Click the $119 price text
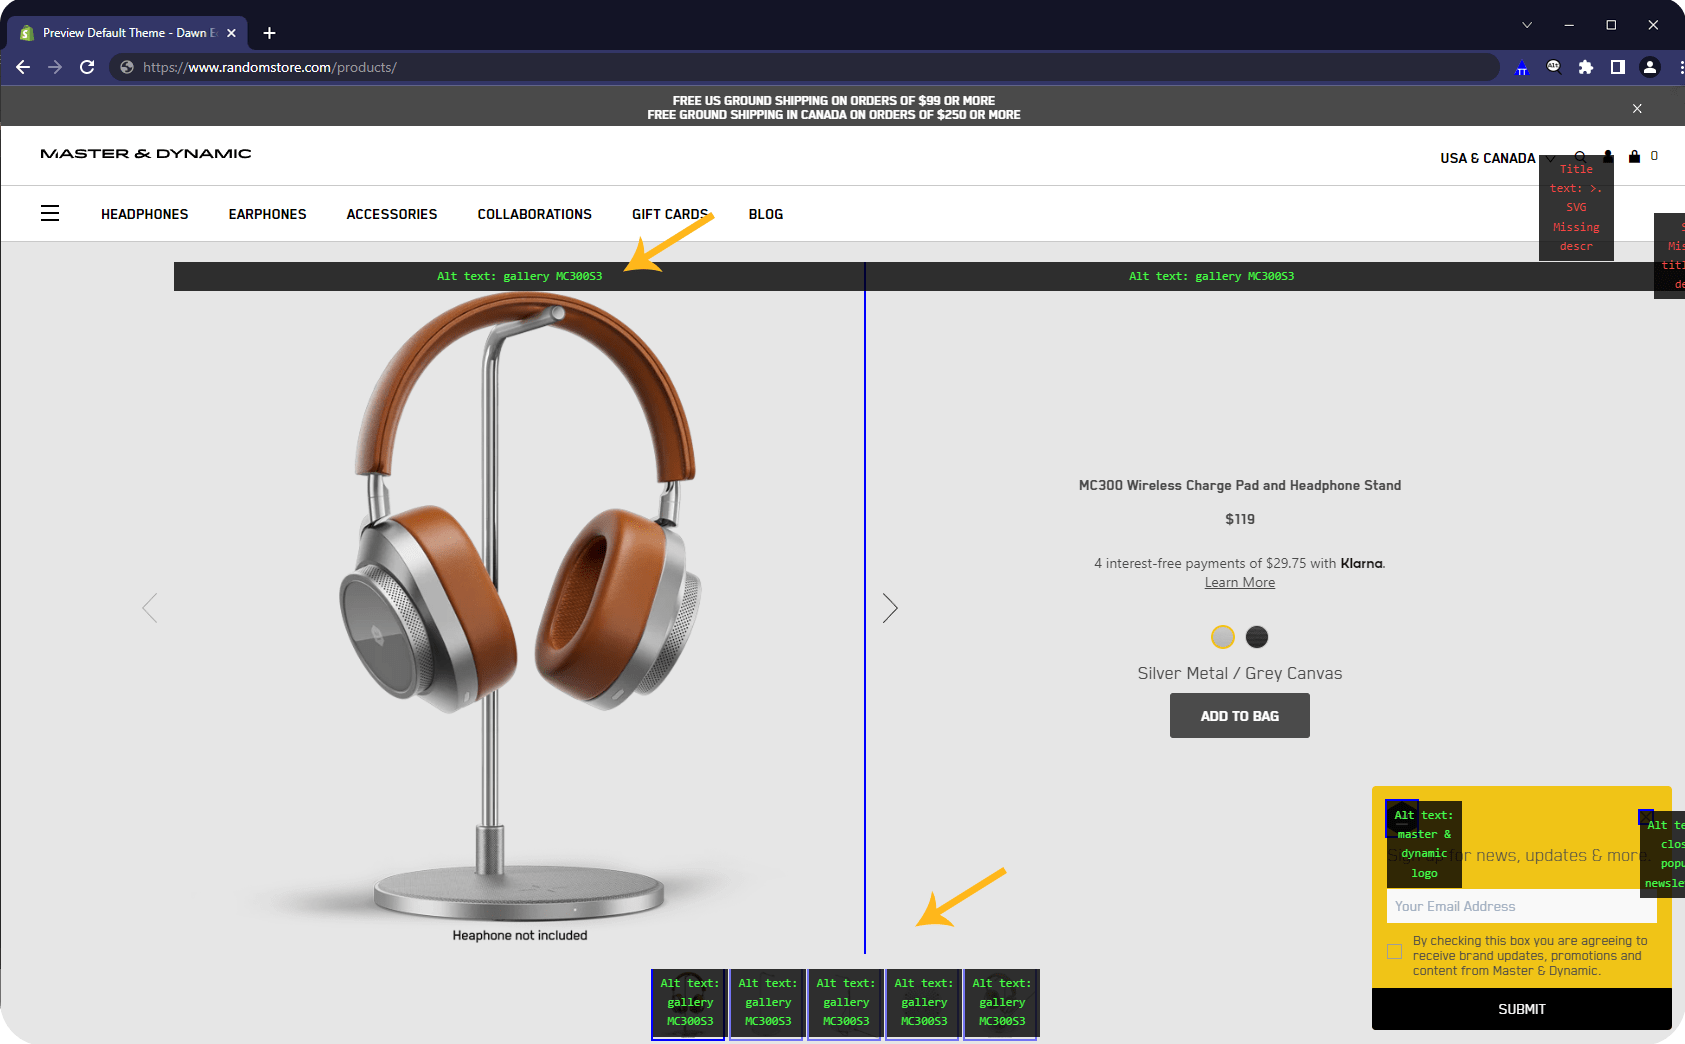The image size is (1685, 1044). tap(1240, 519)
